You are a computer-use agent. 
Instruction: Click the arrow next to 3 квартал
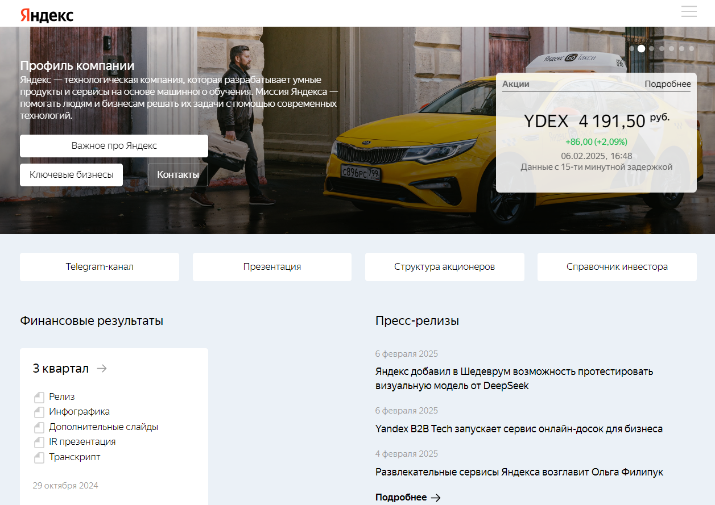tap(102, 368)
